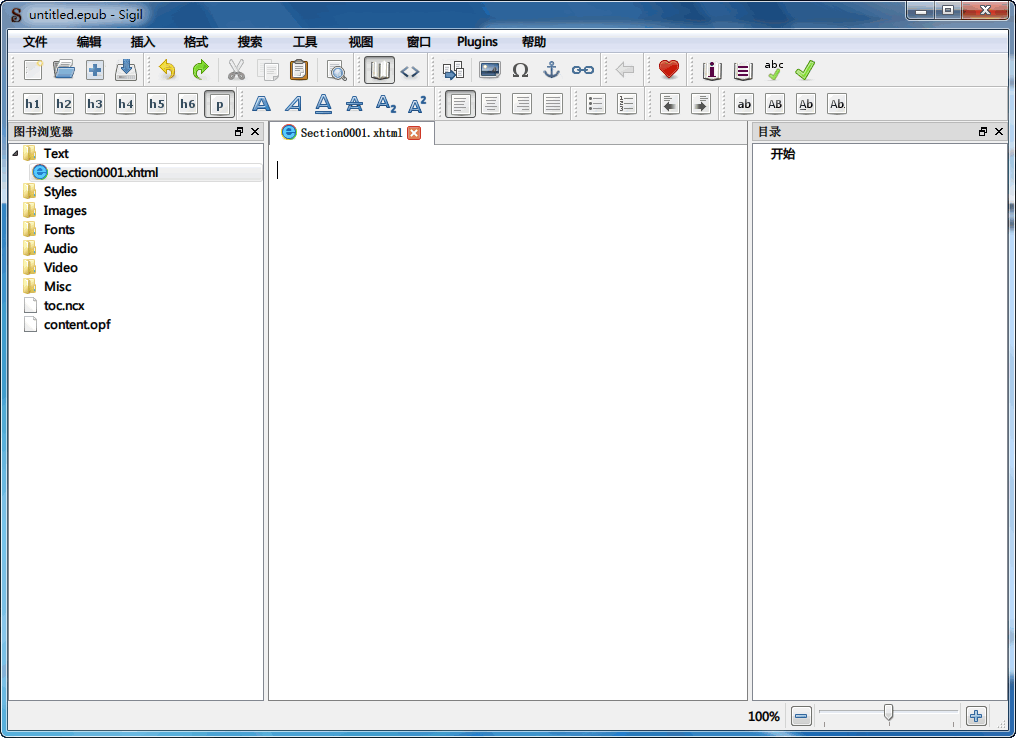Insert a bulleted list
This screenshot has height=738, width=1016.
[595, 104]
